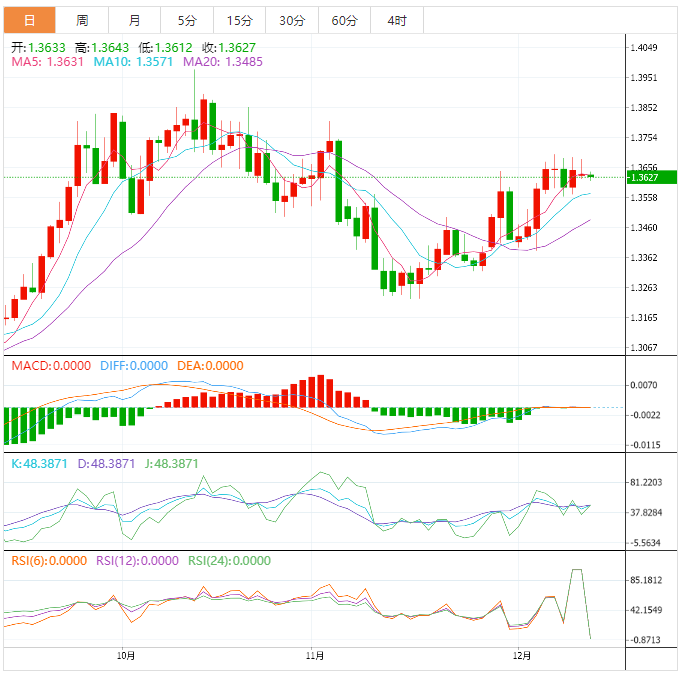Click the MACD value label
Image resolution: width=682 pixels, height=675 pixels.
click(x=51, y=366)
